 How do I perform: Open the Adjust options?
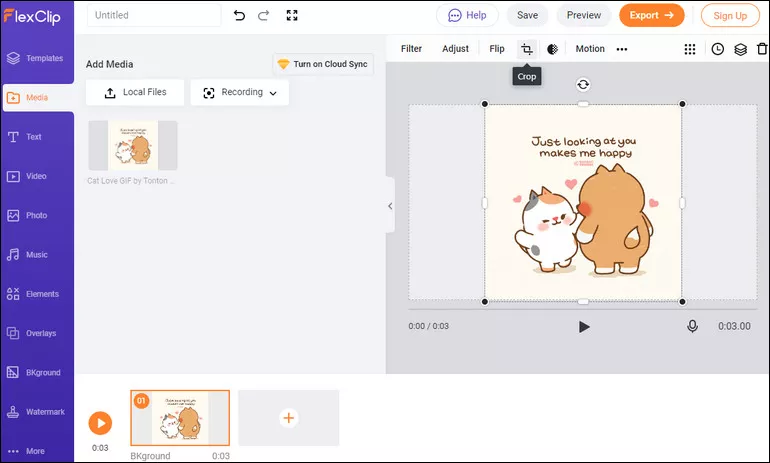tap(455, 49)
